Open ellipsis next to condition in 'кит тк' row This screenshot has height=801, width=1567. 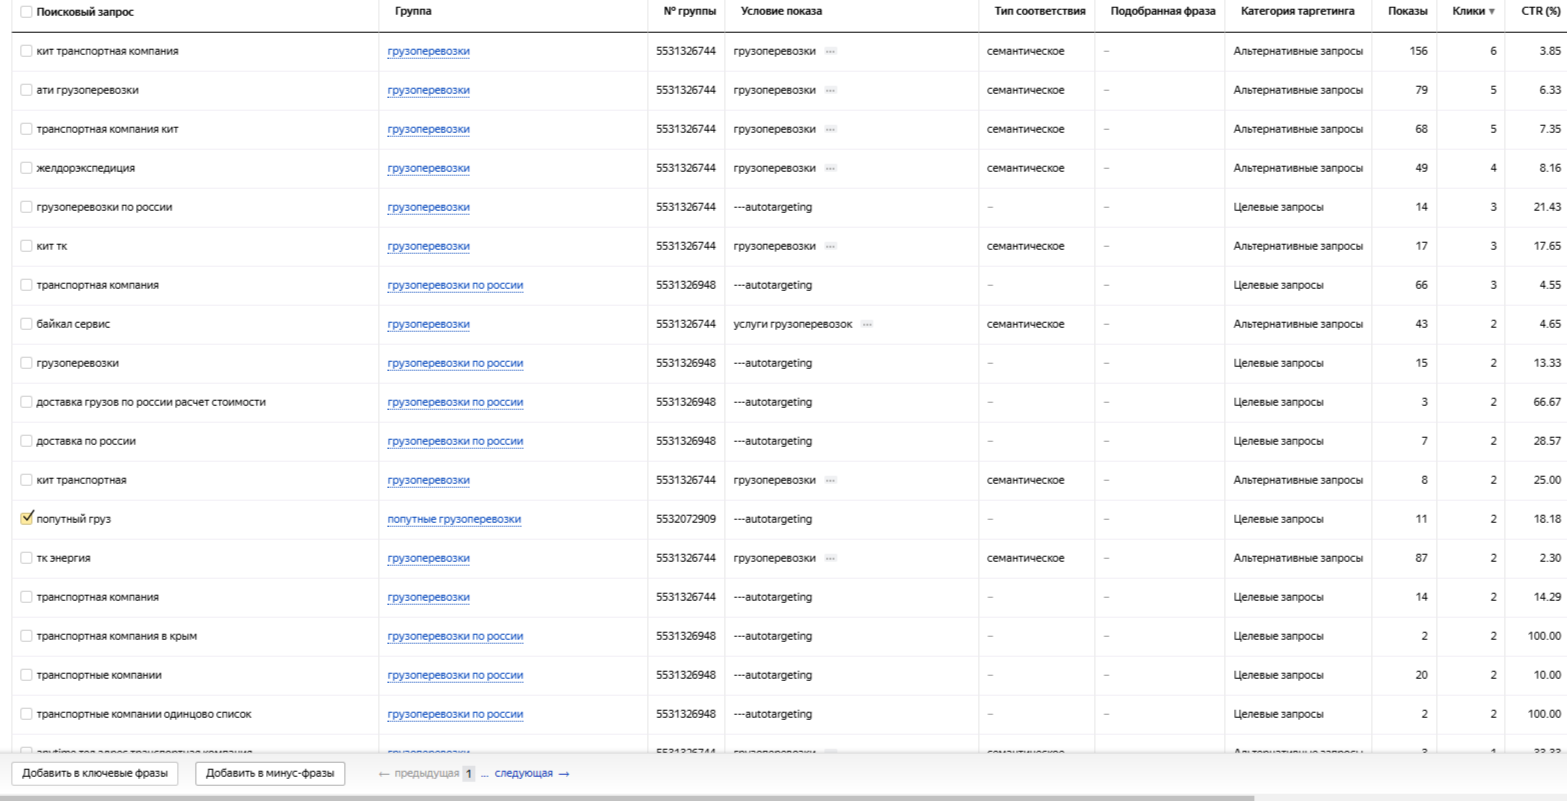tap(830, 246)
